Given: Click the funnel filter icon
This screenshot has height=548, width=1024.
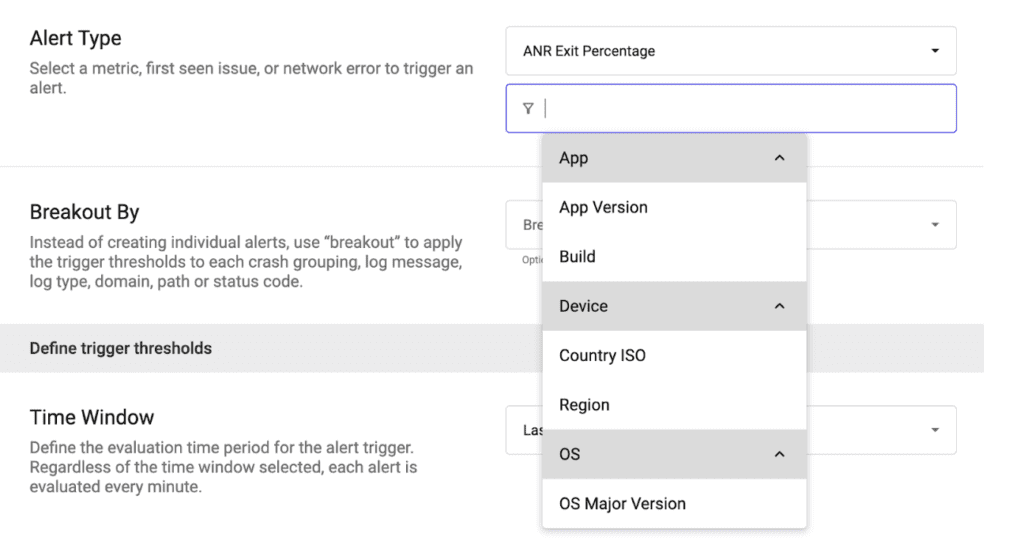Looking at the screenshot, I should point(528,108).
